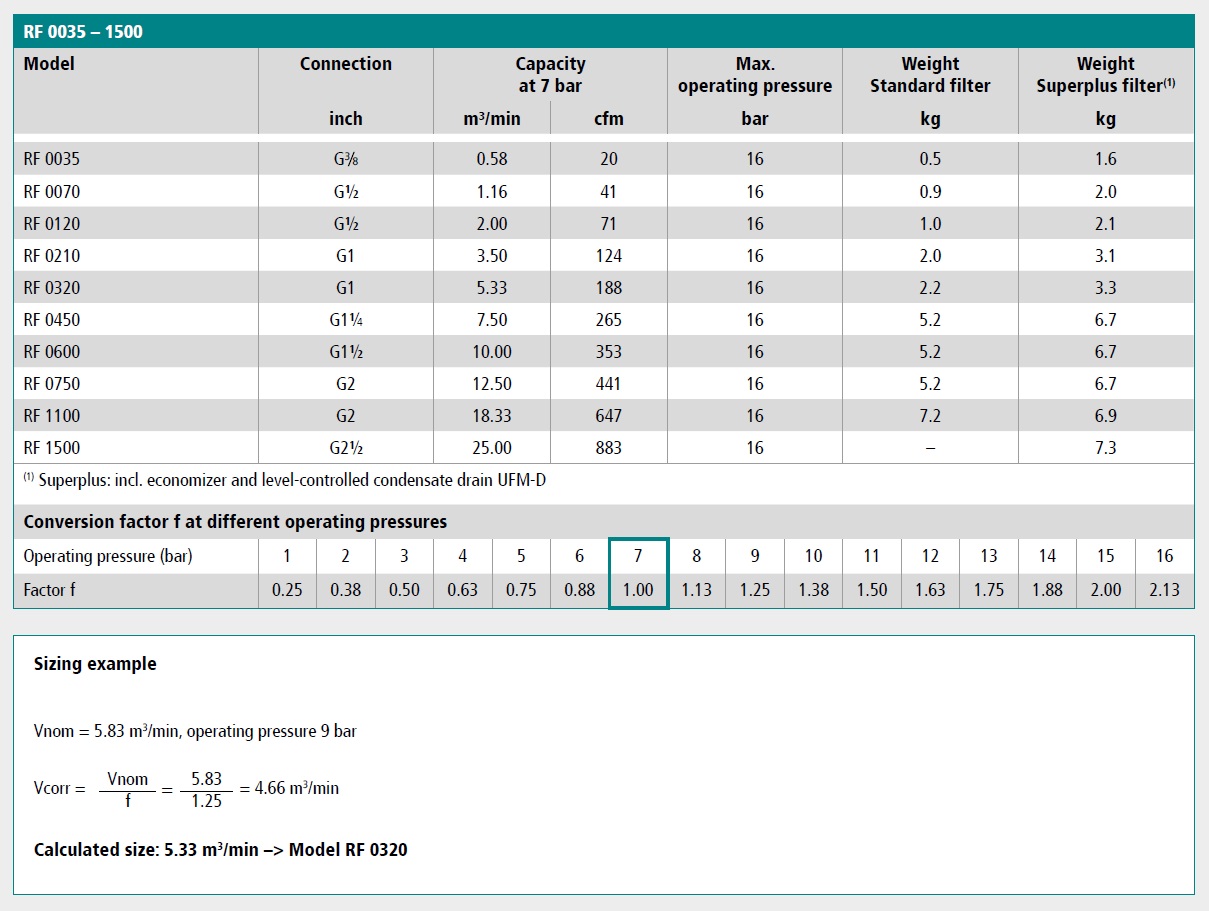Click the cfm value 188 for RF 0320

tap(608, 287)
